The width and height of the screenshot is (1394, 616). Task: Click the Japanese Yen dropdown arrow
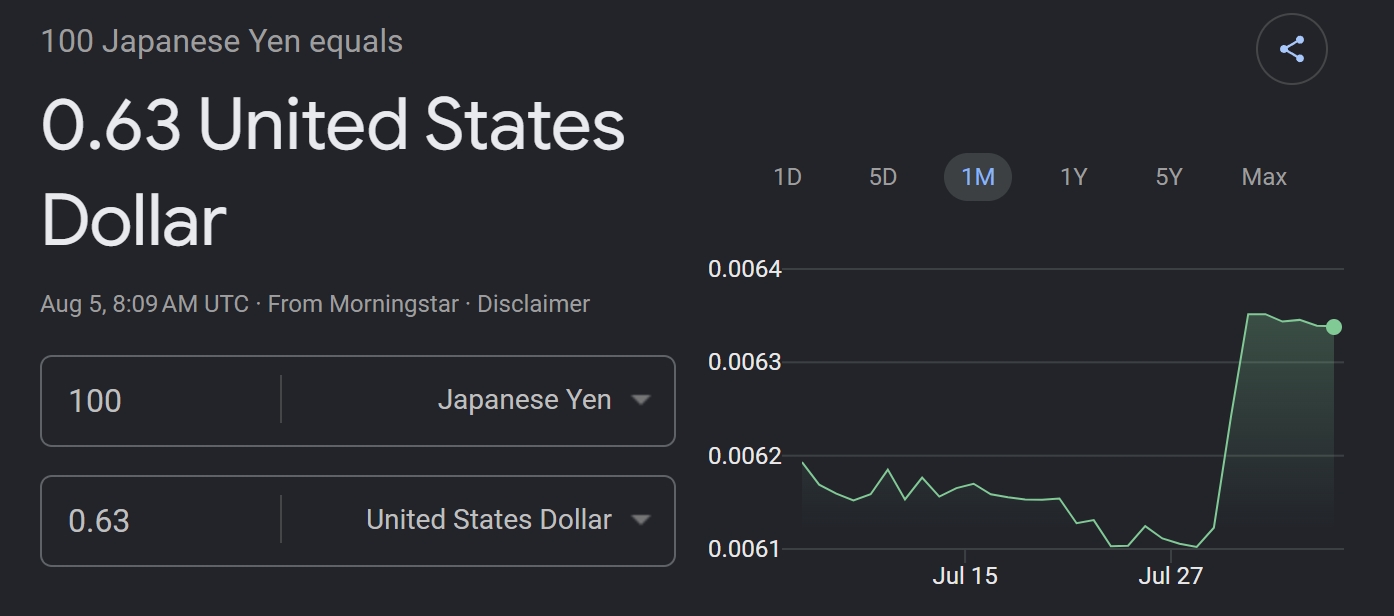(x=641, y=400)
